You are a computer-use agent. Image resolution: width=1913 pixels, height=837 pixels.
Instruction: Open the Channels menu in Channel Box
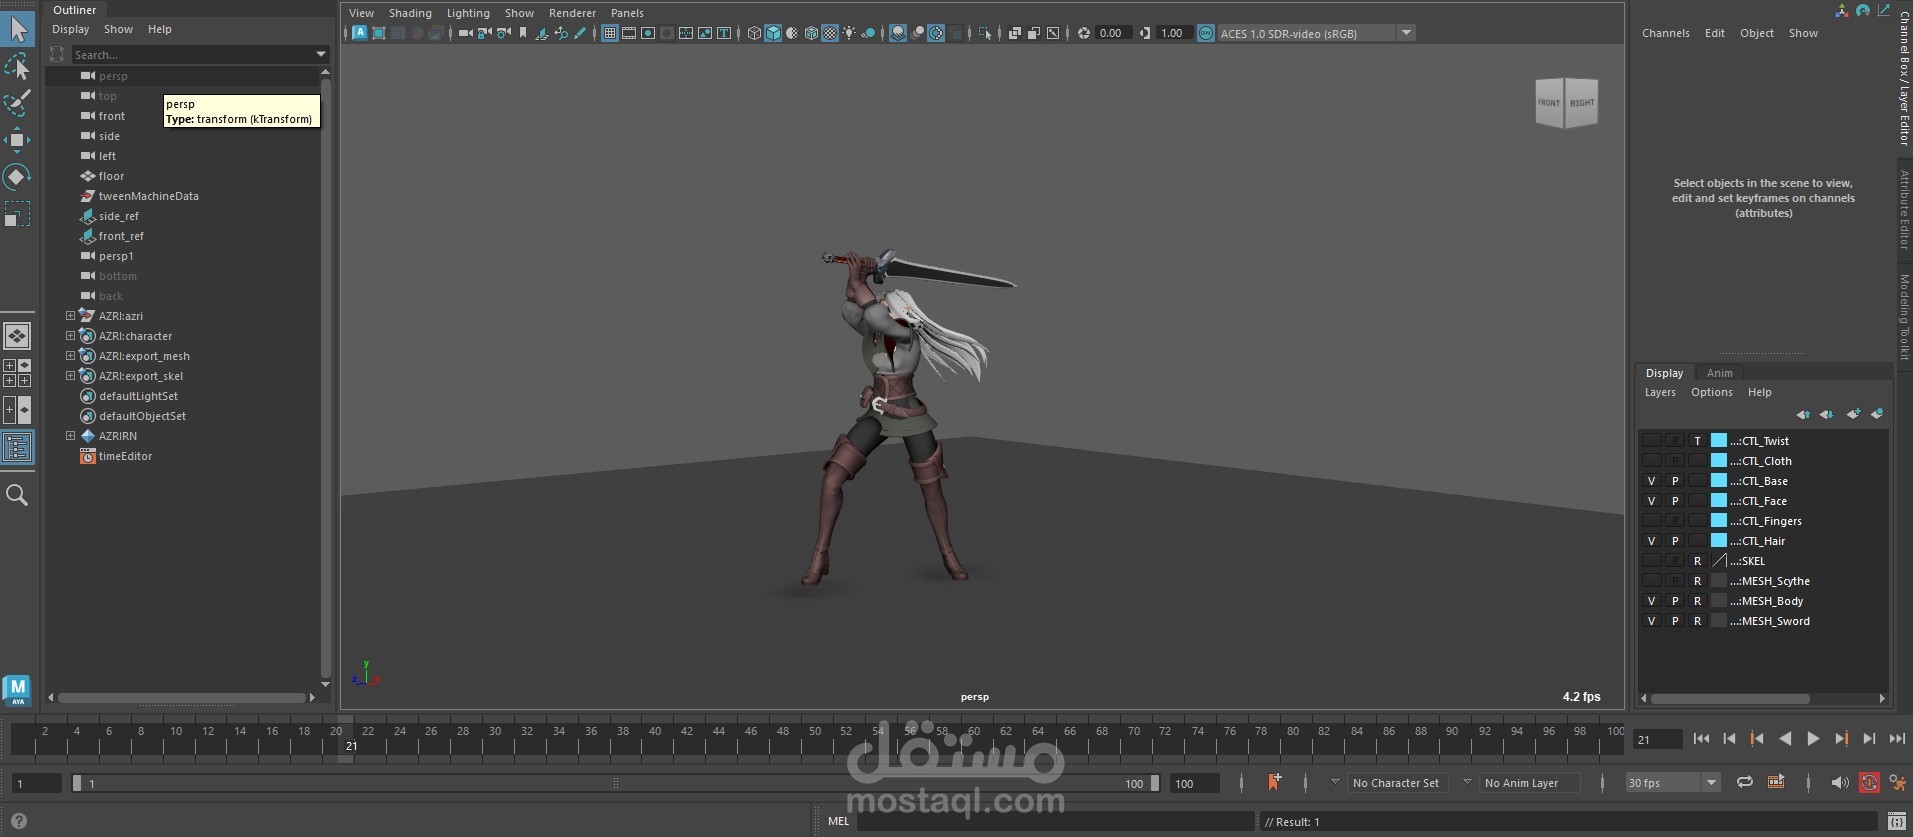pos(1665,33)
